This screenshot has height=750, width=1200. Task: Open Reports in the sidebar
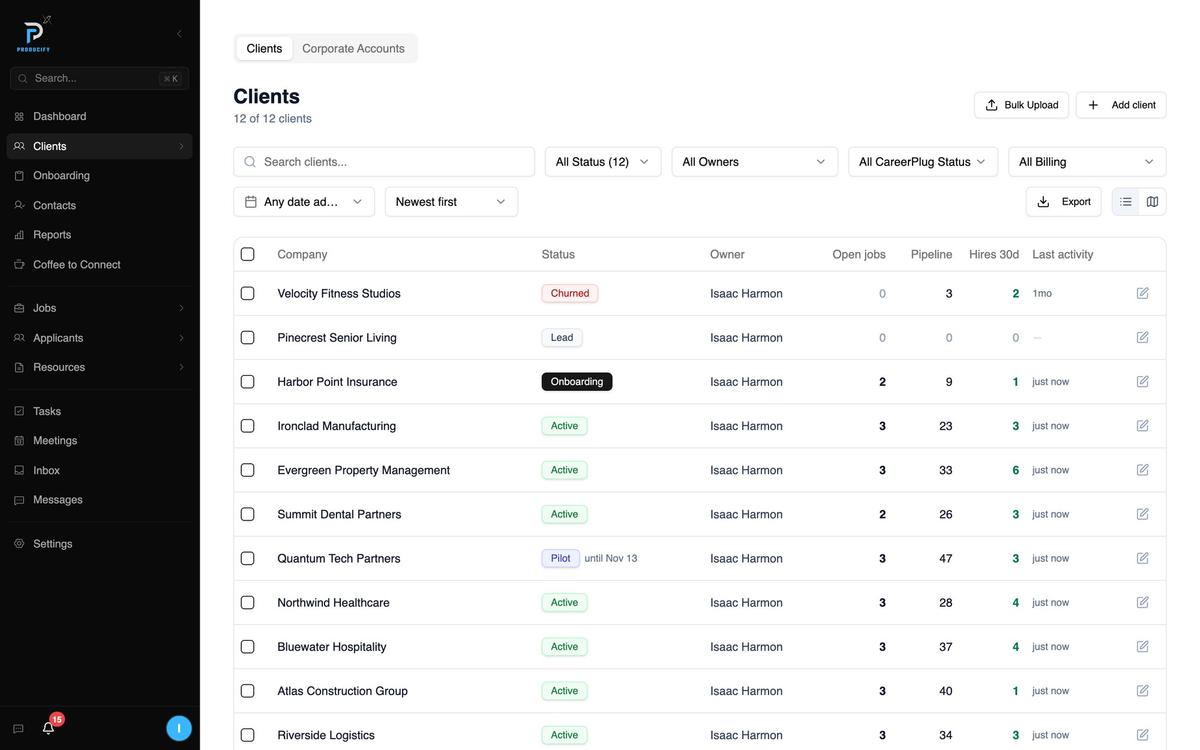[x=100, y=235]
